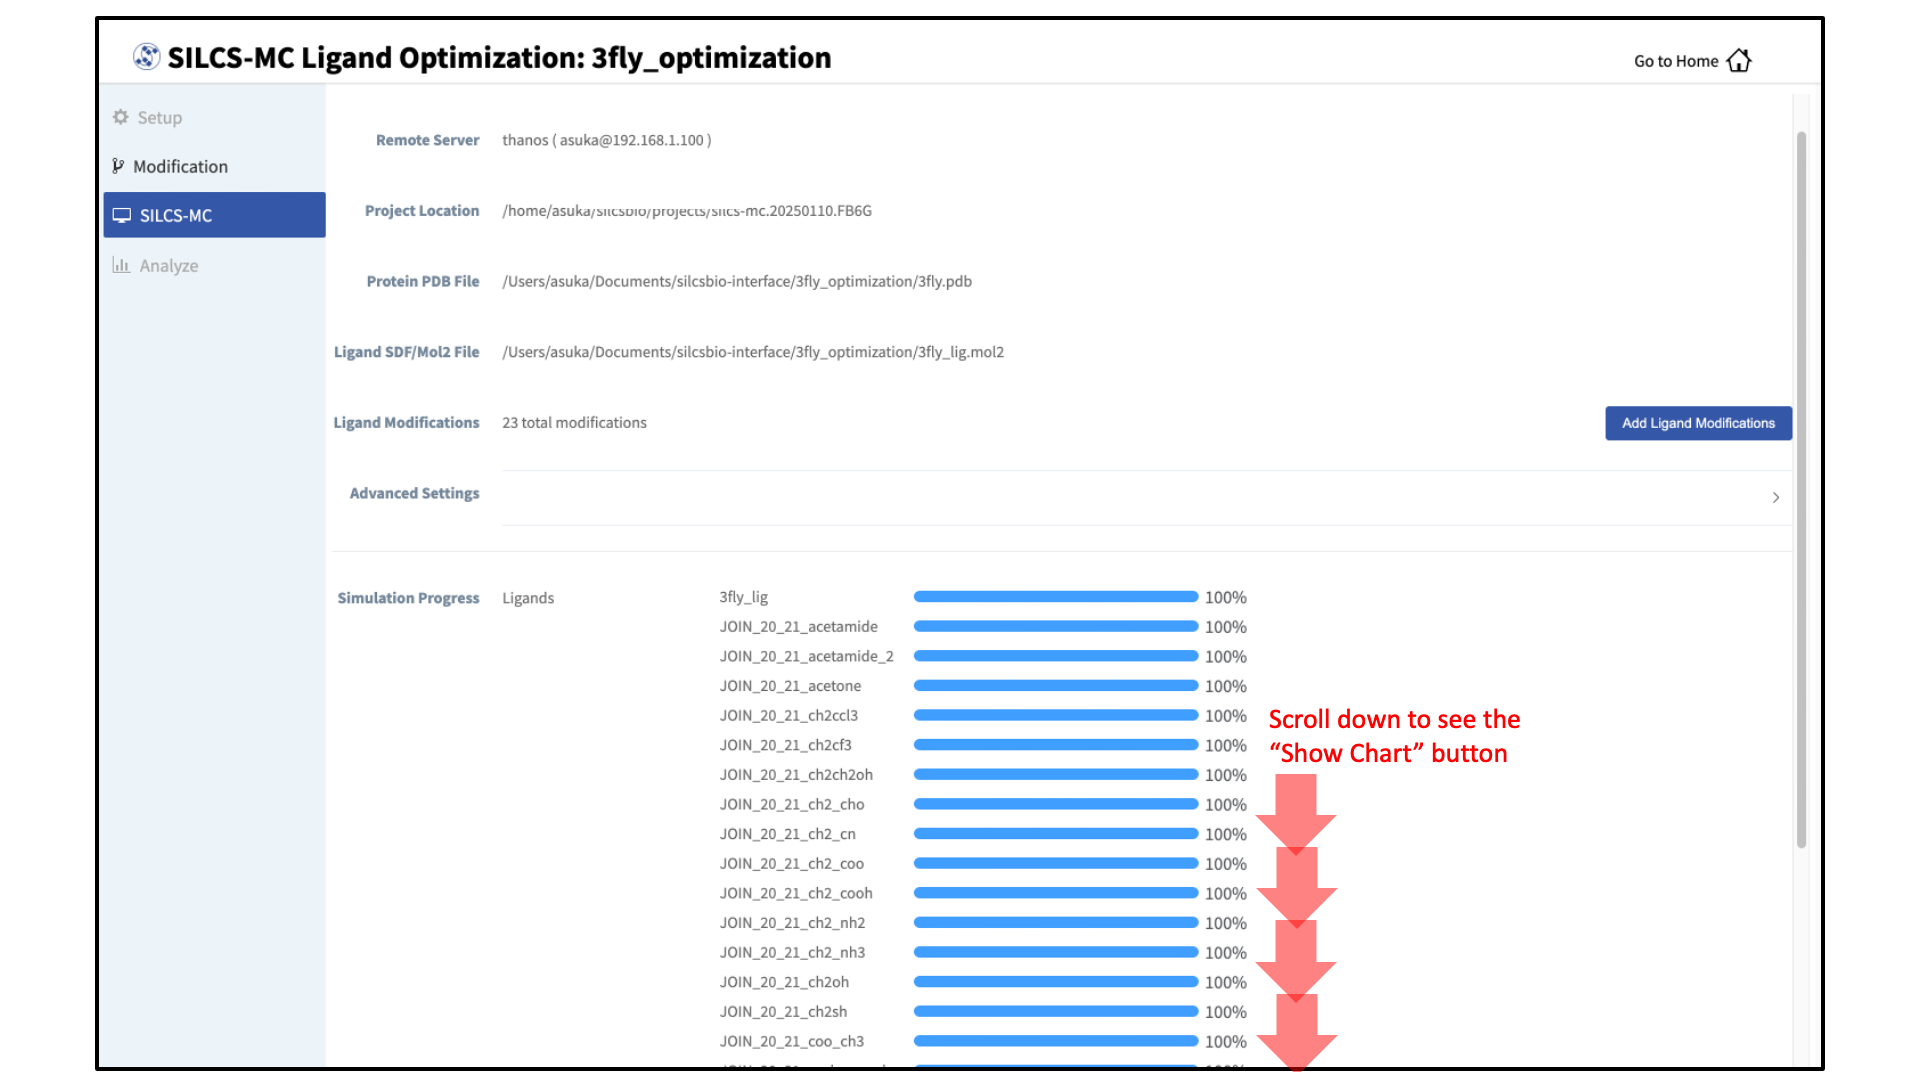Click the 3fly_lig progress bar
Viewport: 1920px width, 1080px height.
click(x=1055, y=597)
